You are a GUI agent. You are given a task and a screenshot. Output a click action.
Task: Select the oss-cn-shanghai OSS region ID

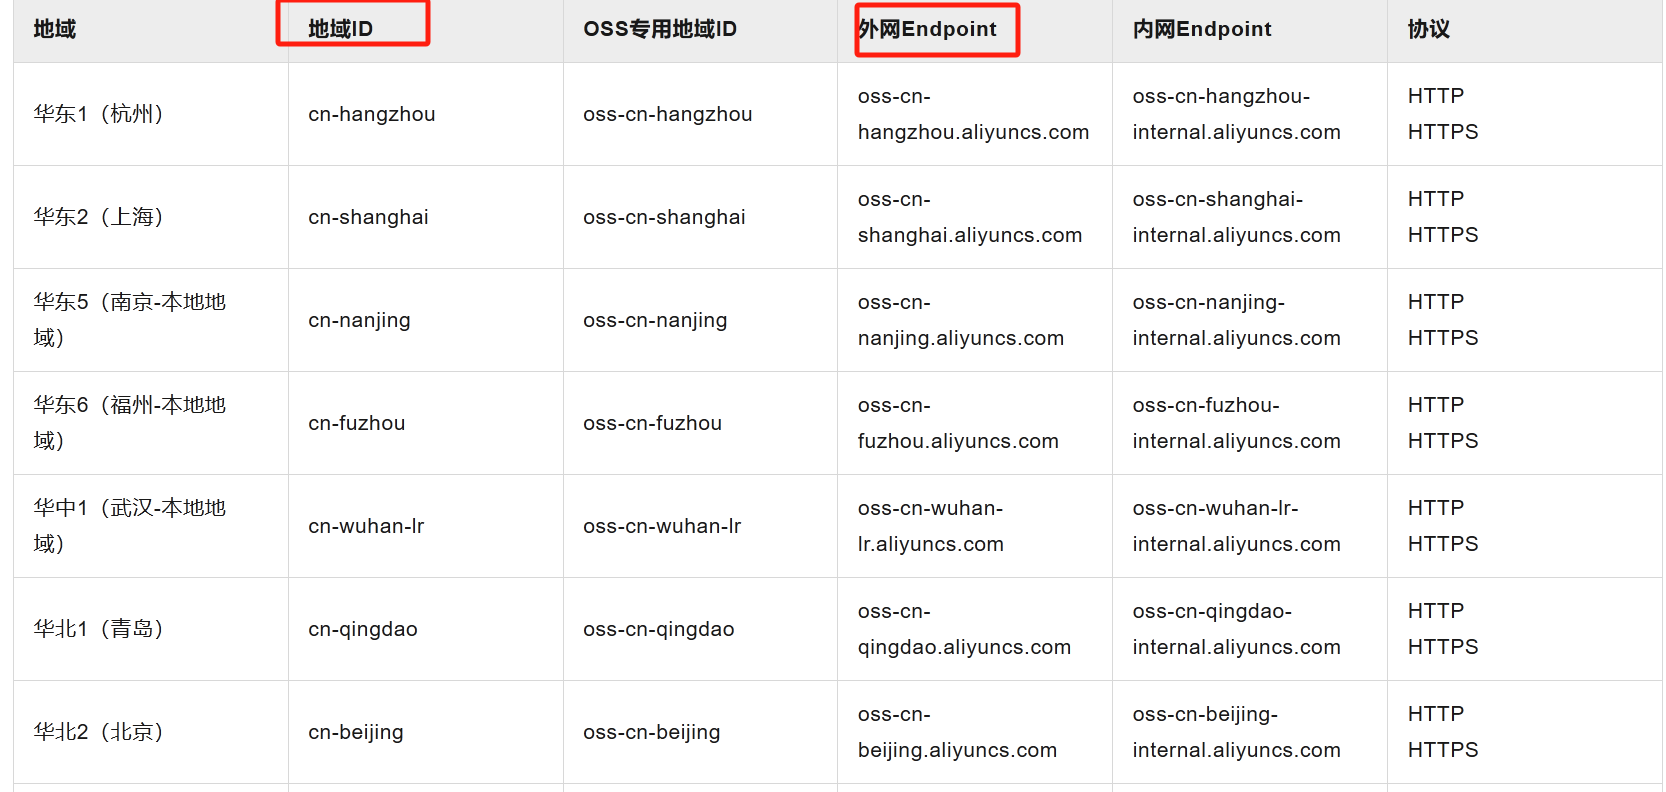665,217
